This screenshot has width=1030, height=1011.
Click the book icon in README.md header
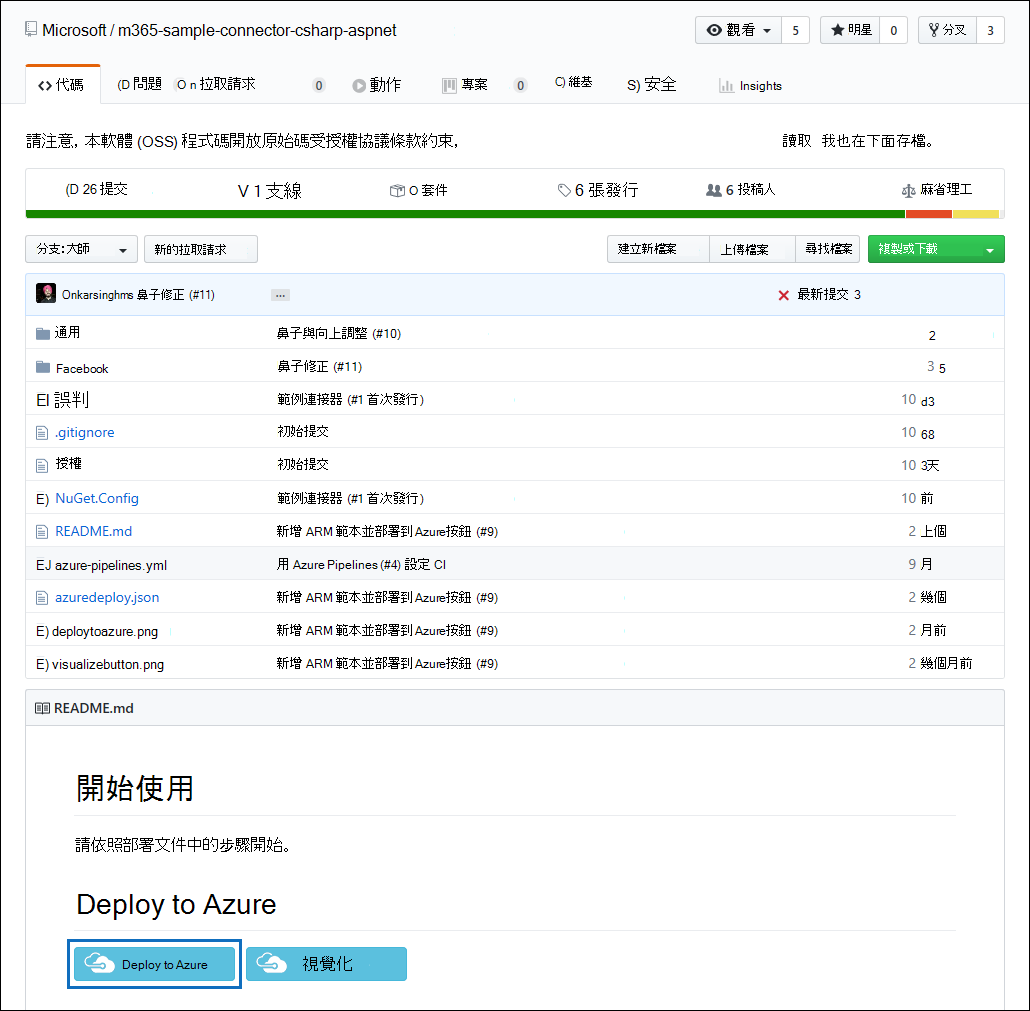42,708
